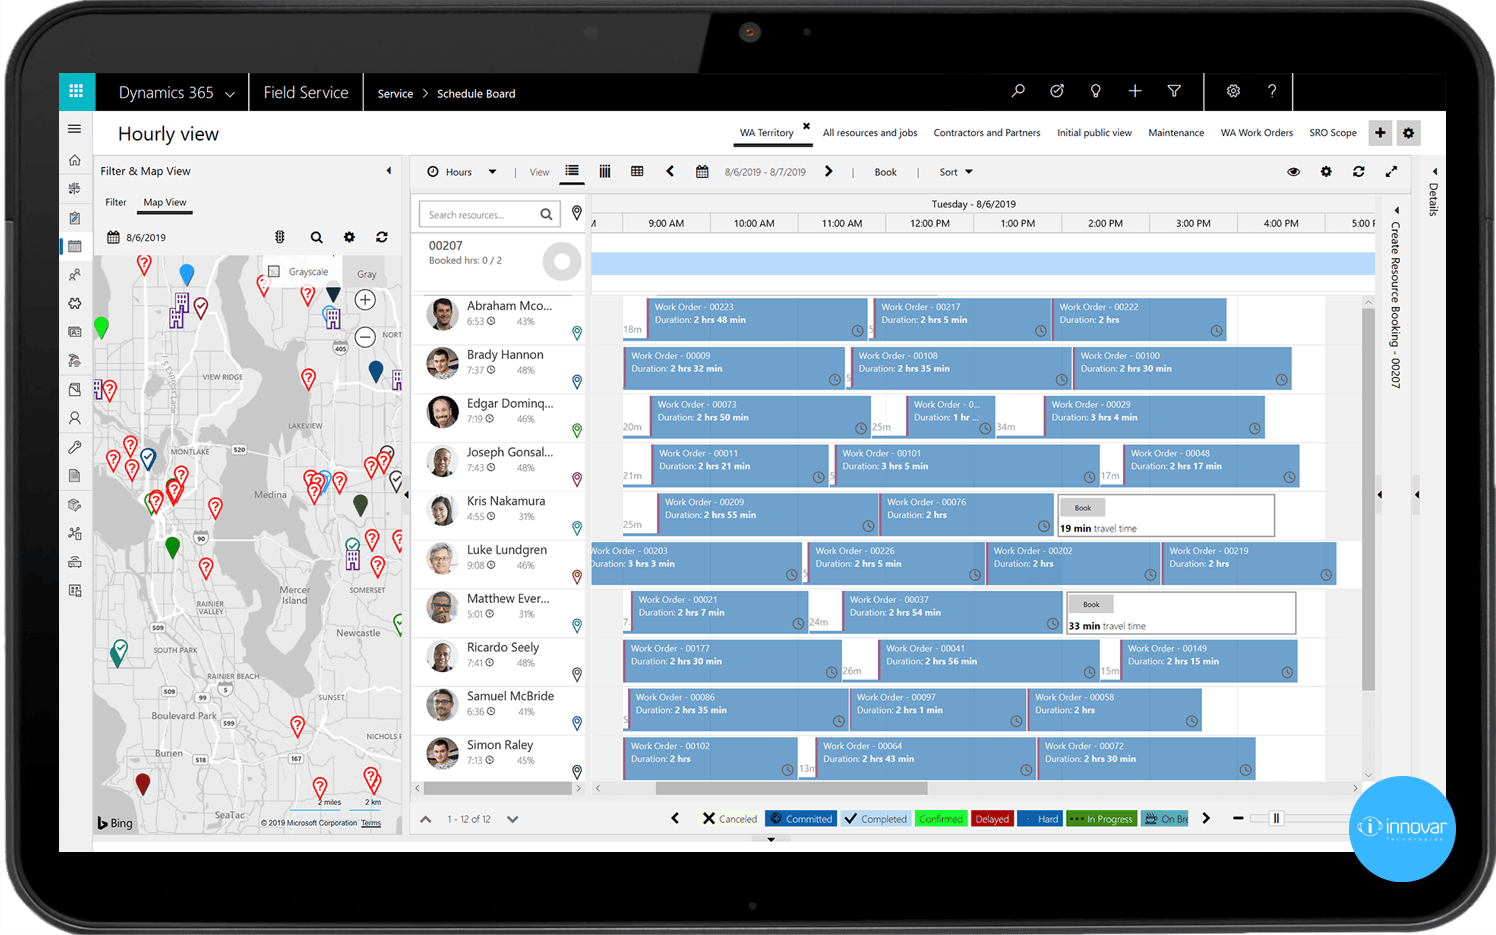
Task: Click Service breadcrumb link
Action: point(395,93)
